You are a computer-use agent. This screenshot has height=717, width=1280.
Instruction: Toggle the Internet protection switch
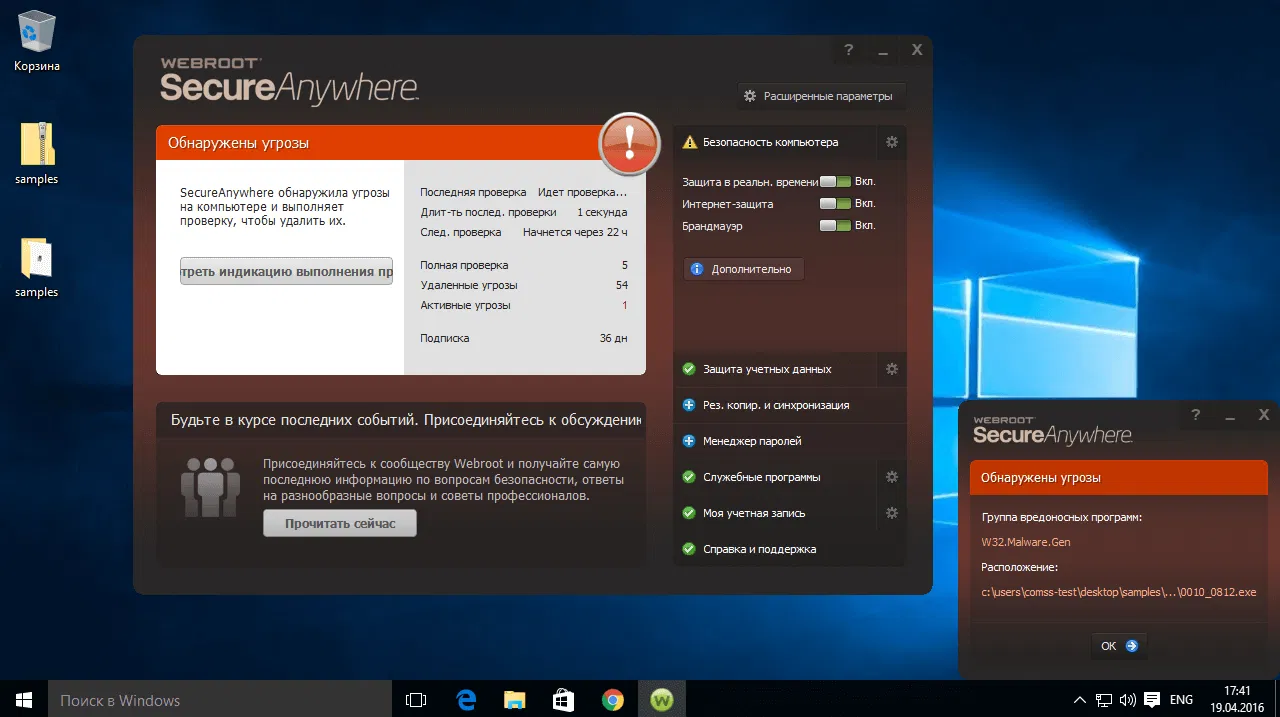click(834, 204)
